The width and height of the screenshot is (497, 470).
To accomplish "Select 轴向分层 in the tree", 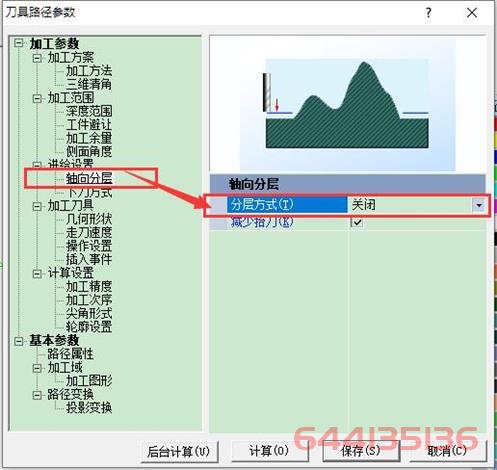I will click(x=89, y=178).
